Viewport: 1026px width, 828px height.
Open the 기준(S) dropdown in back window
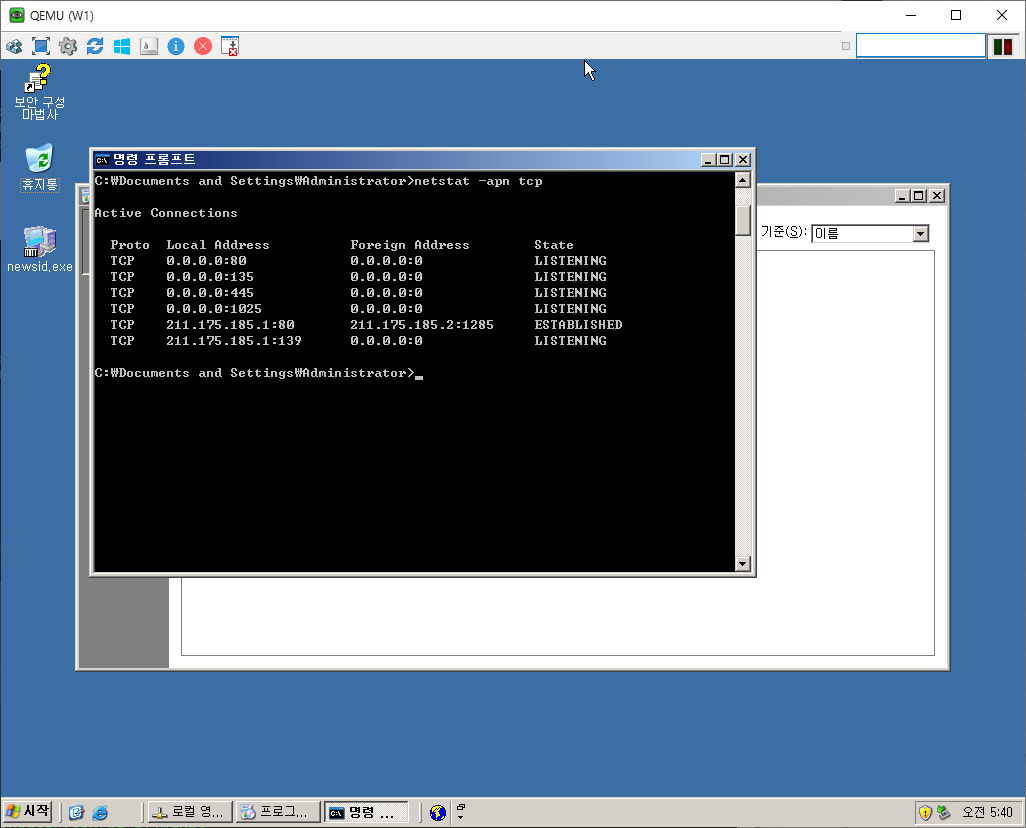[921, 234]
